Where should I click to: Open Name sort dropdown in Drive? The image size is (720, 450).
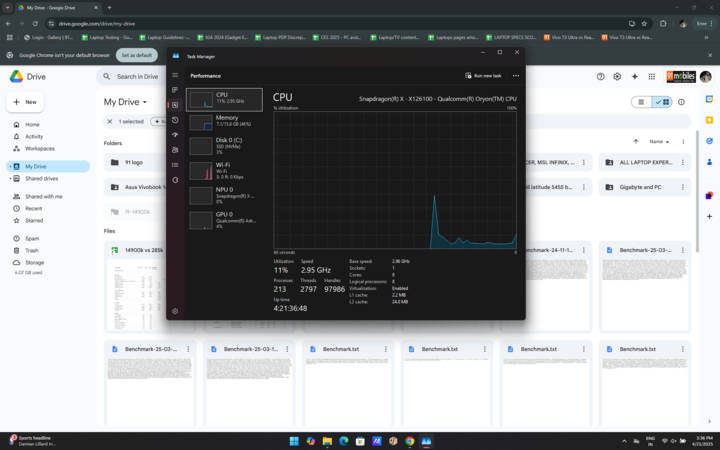[x=659, y=141]
